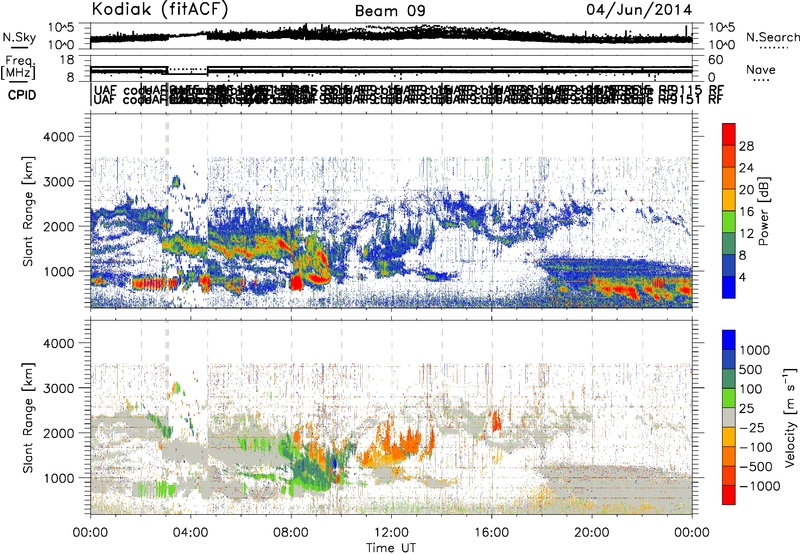The width and height of the screenshot is (800, 554).
Task: Click the "-500" velocity colorbar label
Action: click(x=756, y=467)
